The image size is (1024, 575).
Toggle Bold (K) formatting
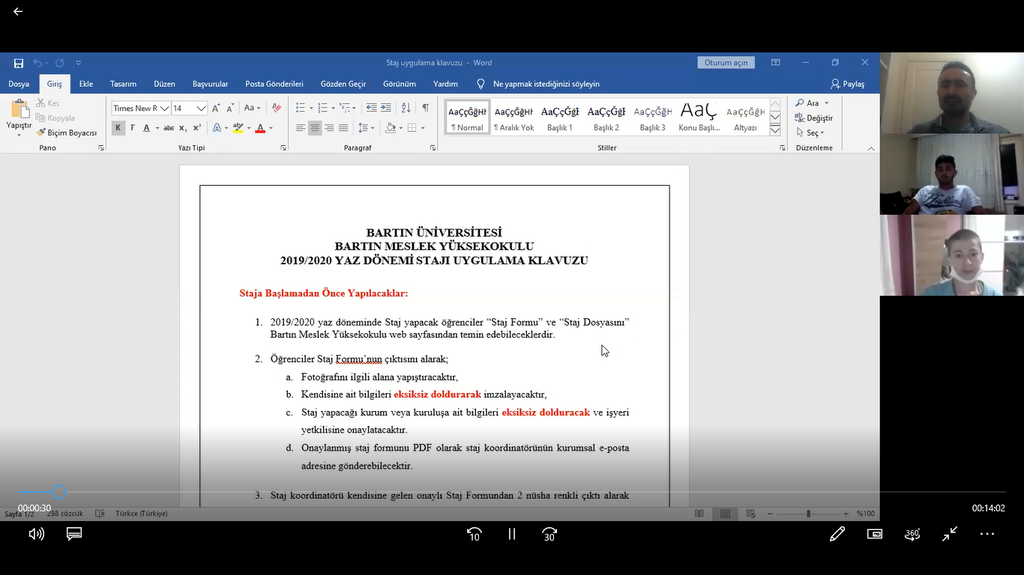coord(118,128)
